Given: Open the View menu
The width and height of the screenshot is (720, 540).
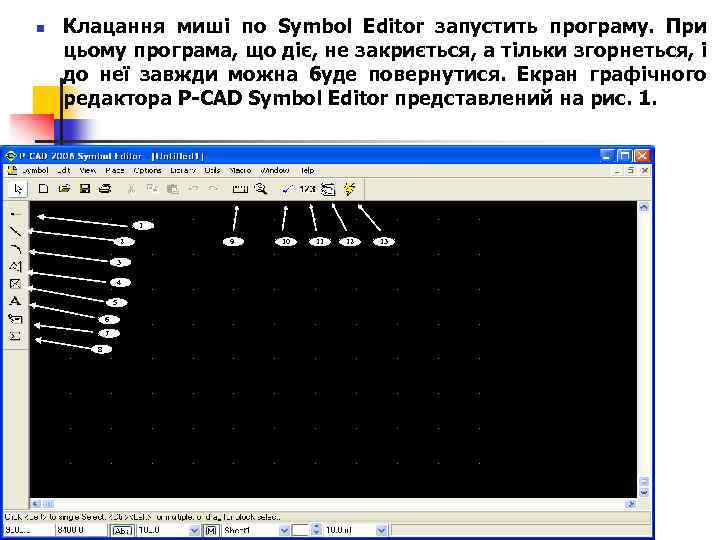Looking at the screenshot, I should 87,170.
